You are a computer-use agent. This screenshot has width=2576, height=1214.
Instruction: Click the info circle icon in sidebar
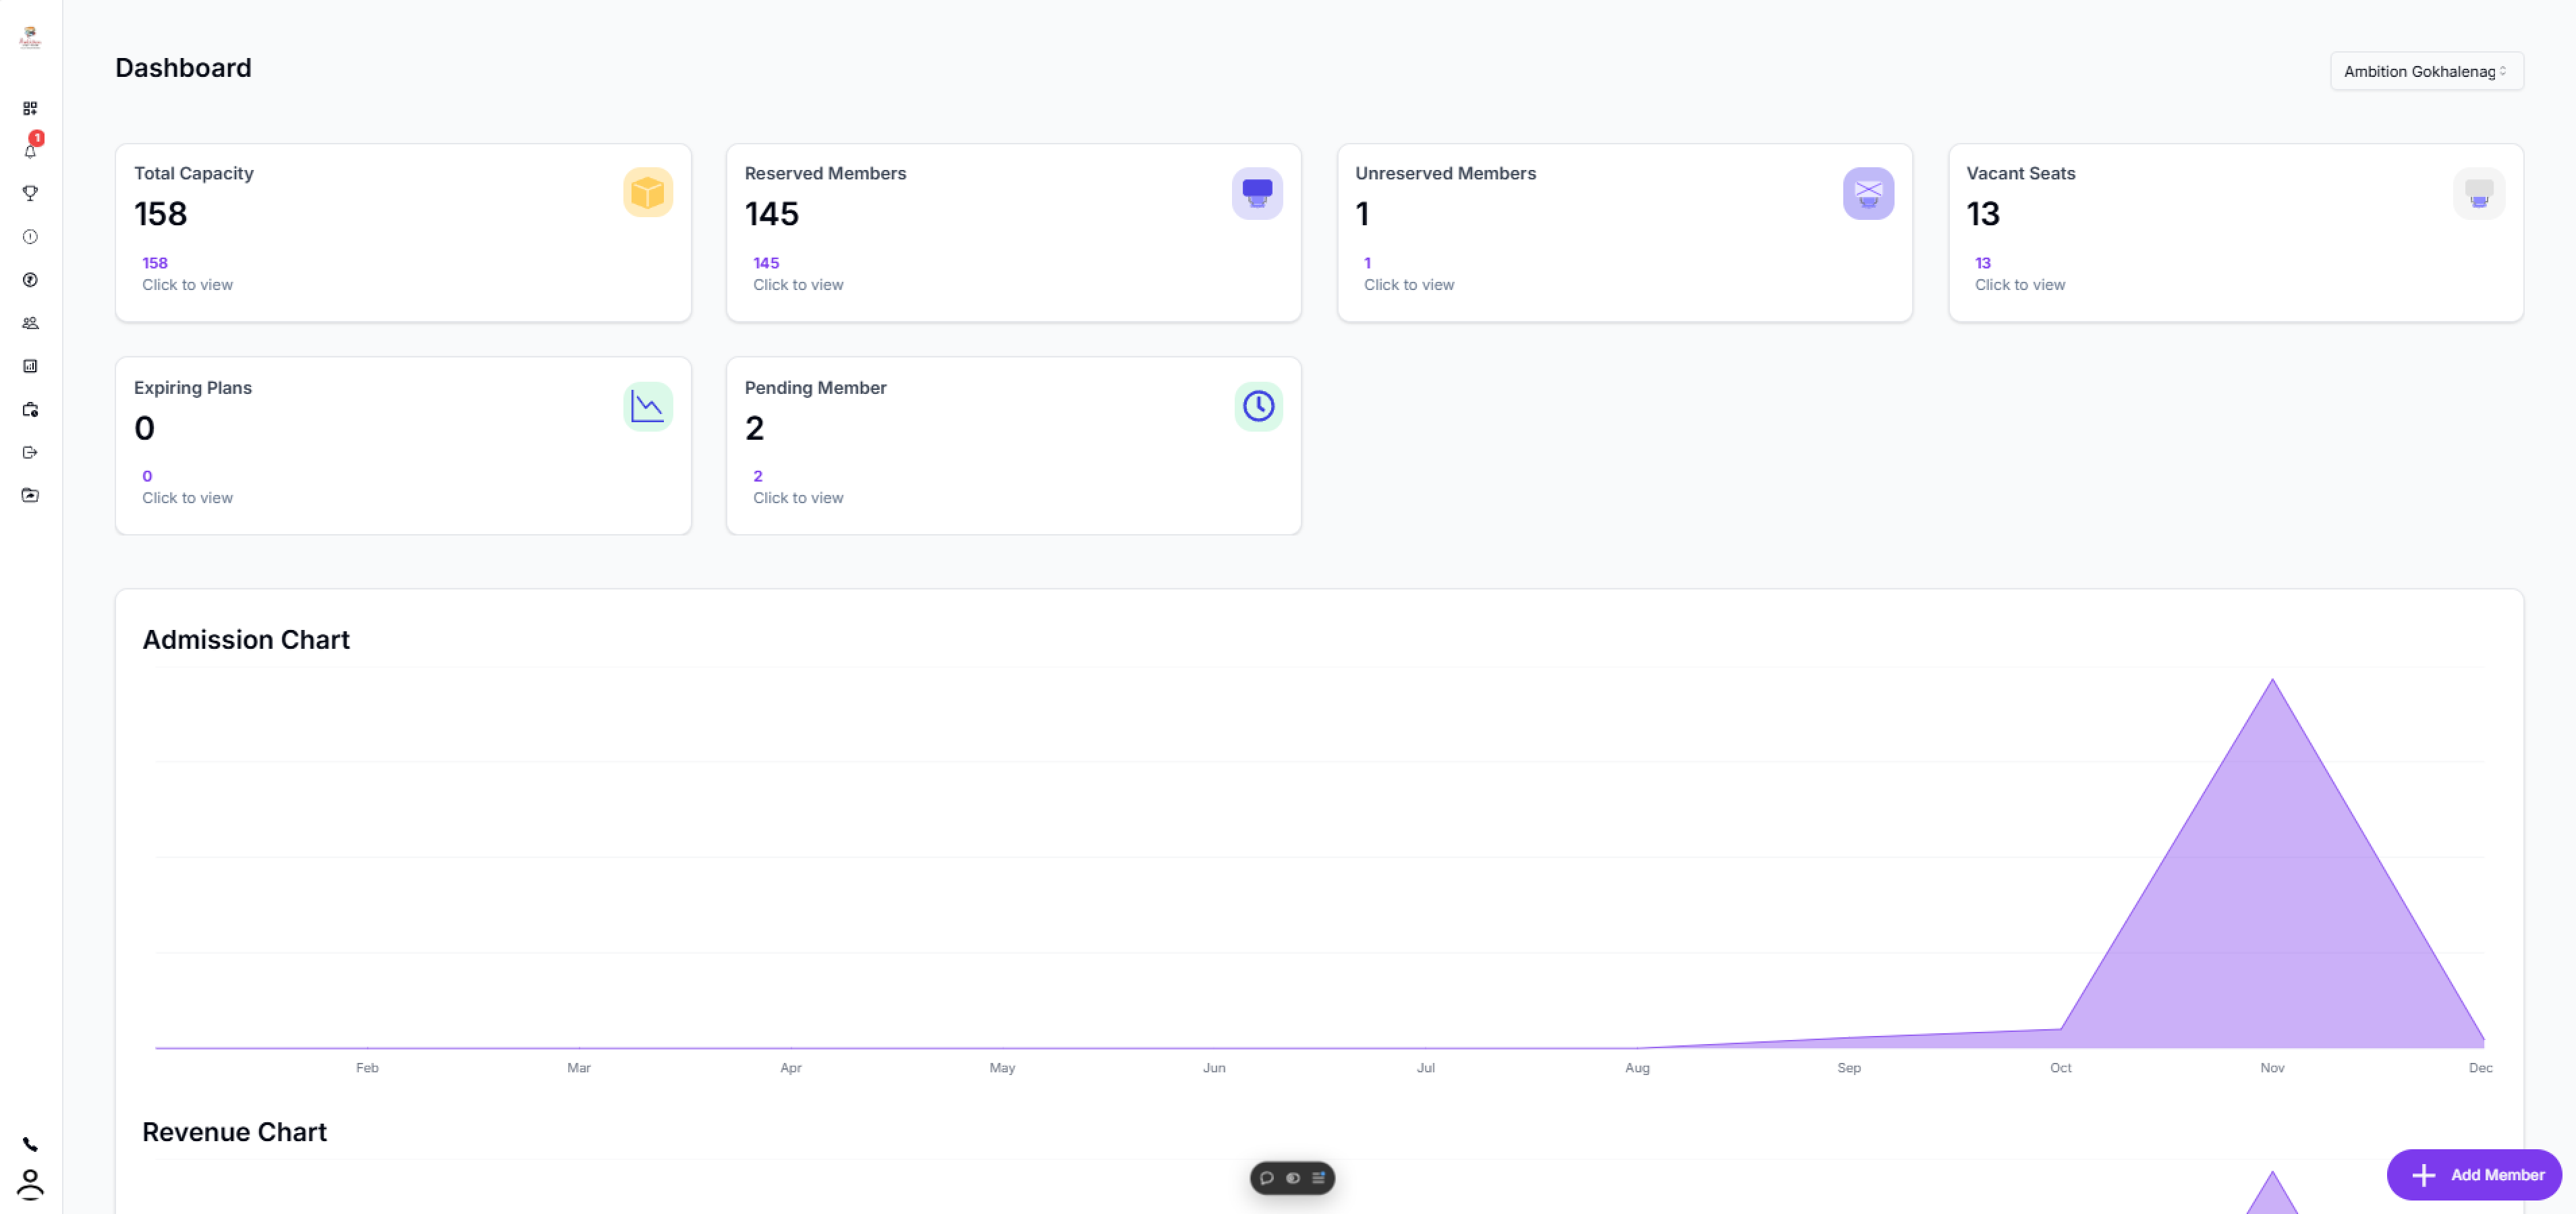coord(30,237)
